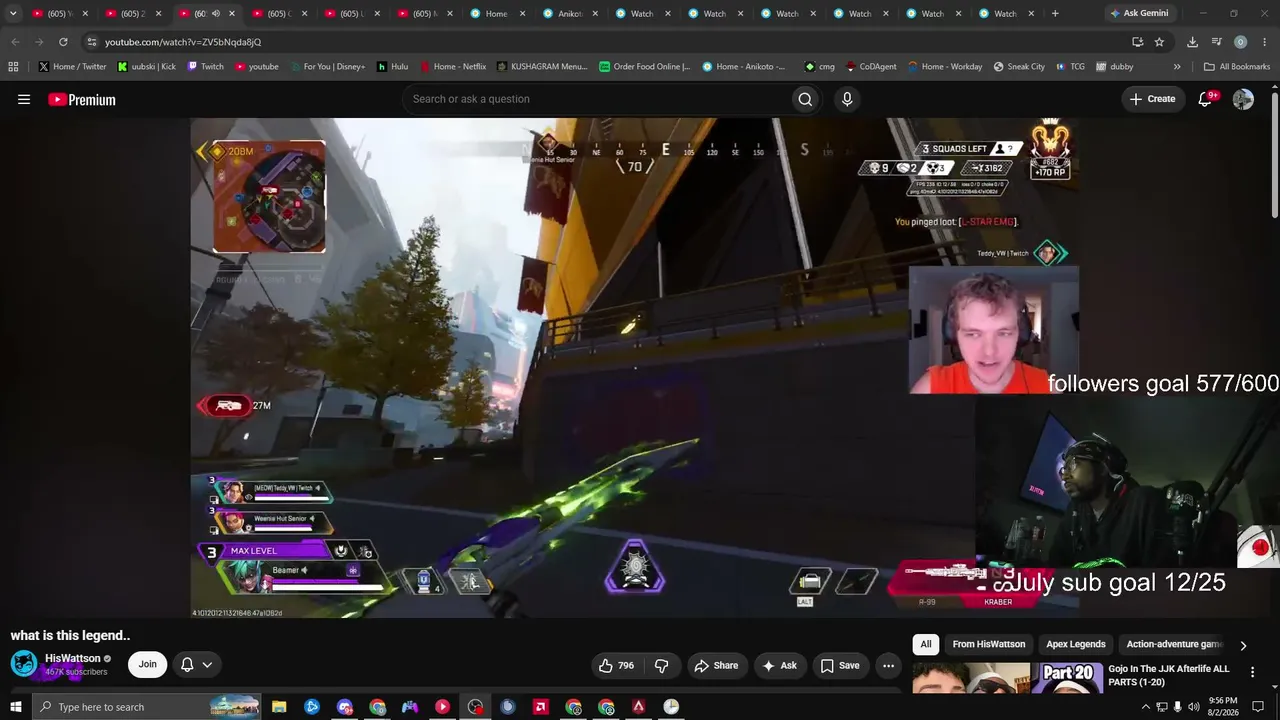Click the Windows taskbar search box
Screen dimensions: 1280x720
point(145,707)
